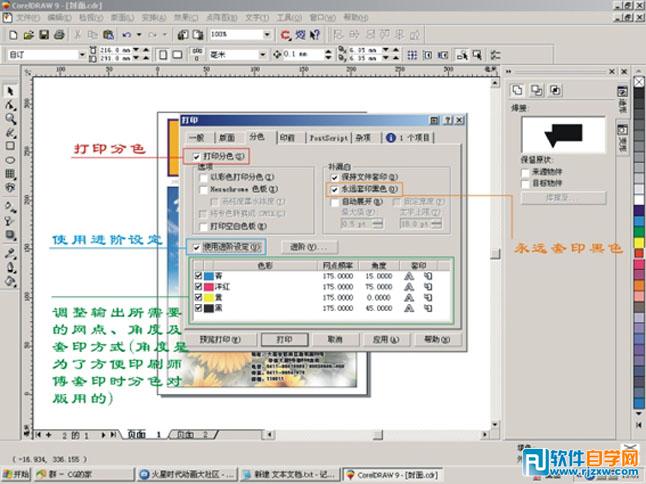Select the Shape edit tool

click(x=10, y=105)
